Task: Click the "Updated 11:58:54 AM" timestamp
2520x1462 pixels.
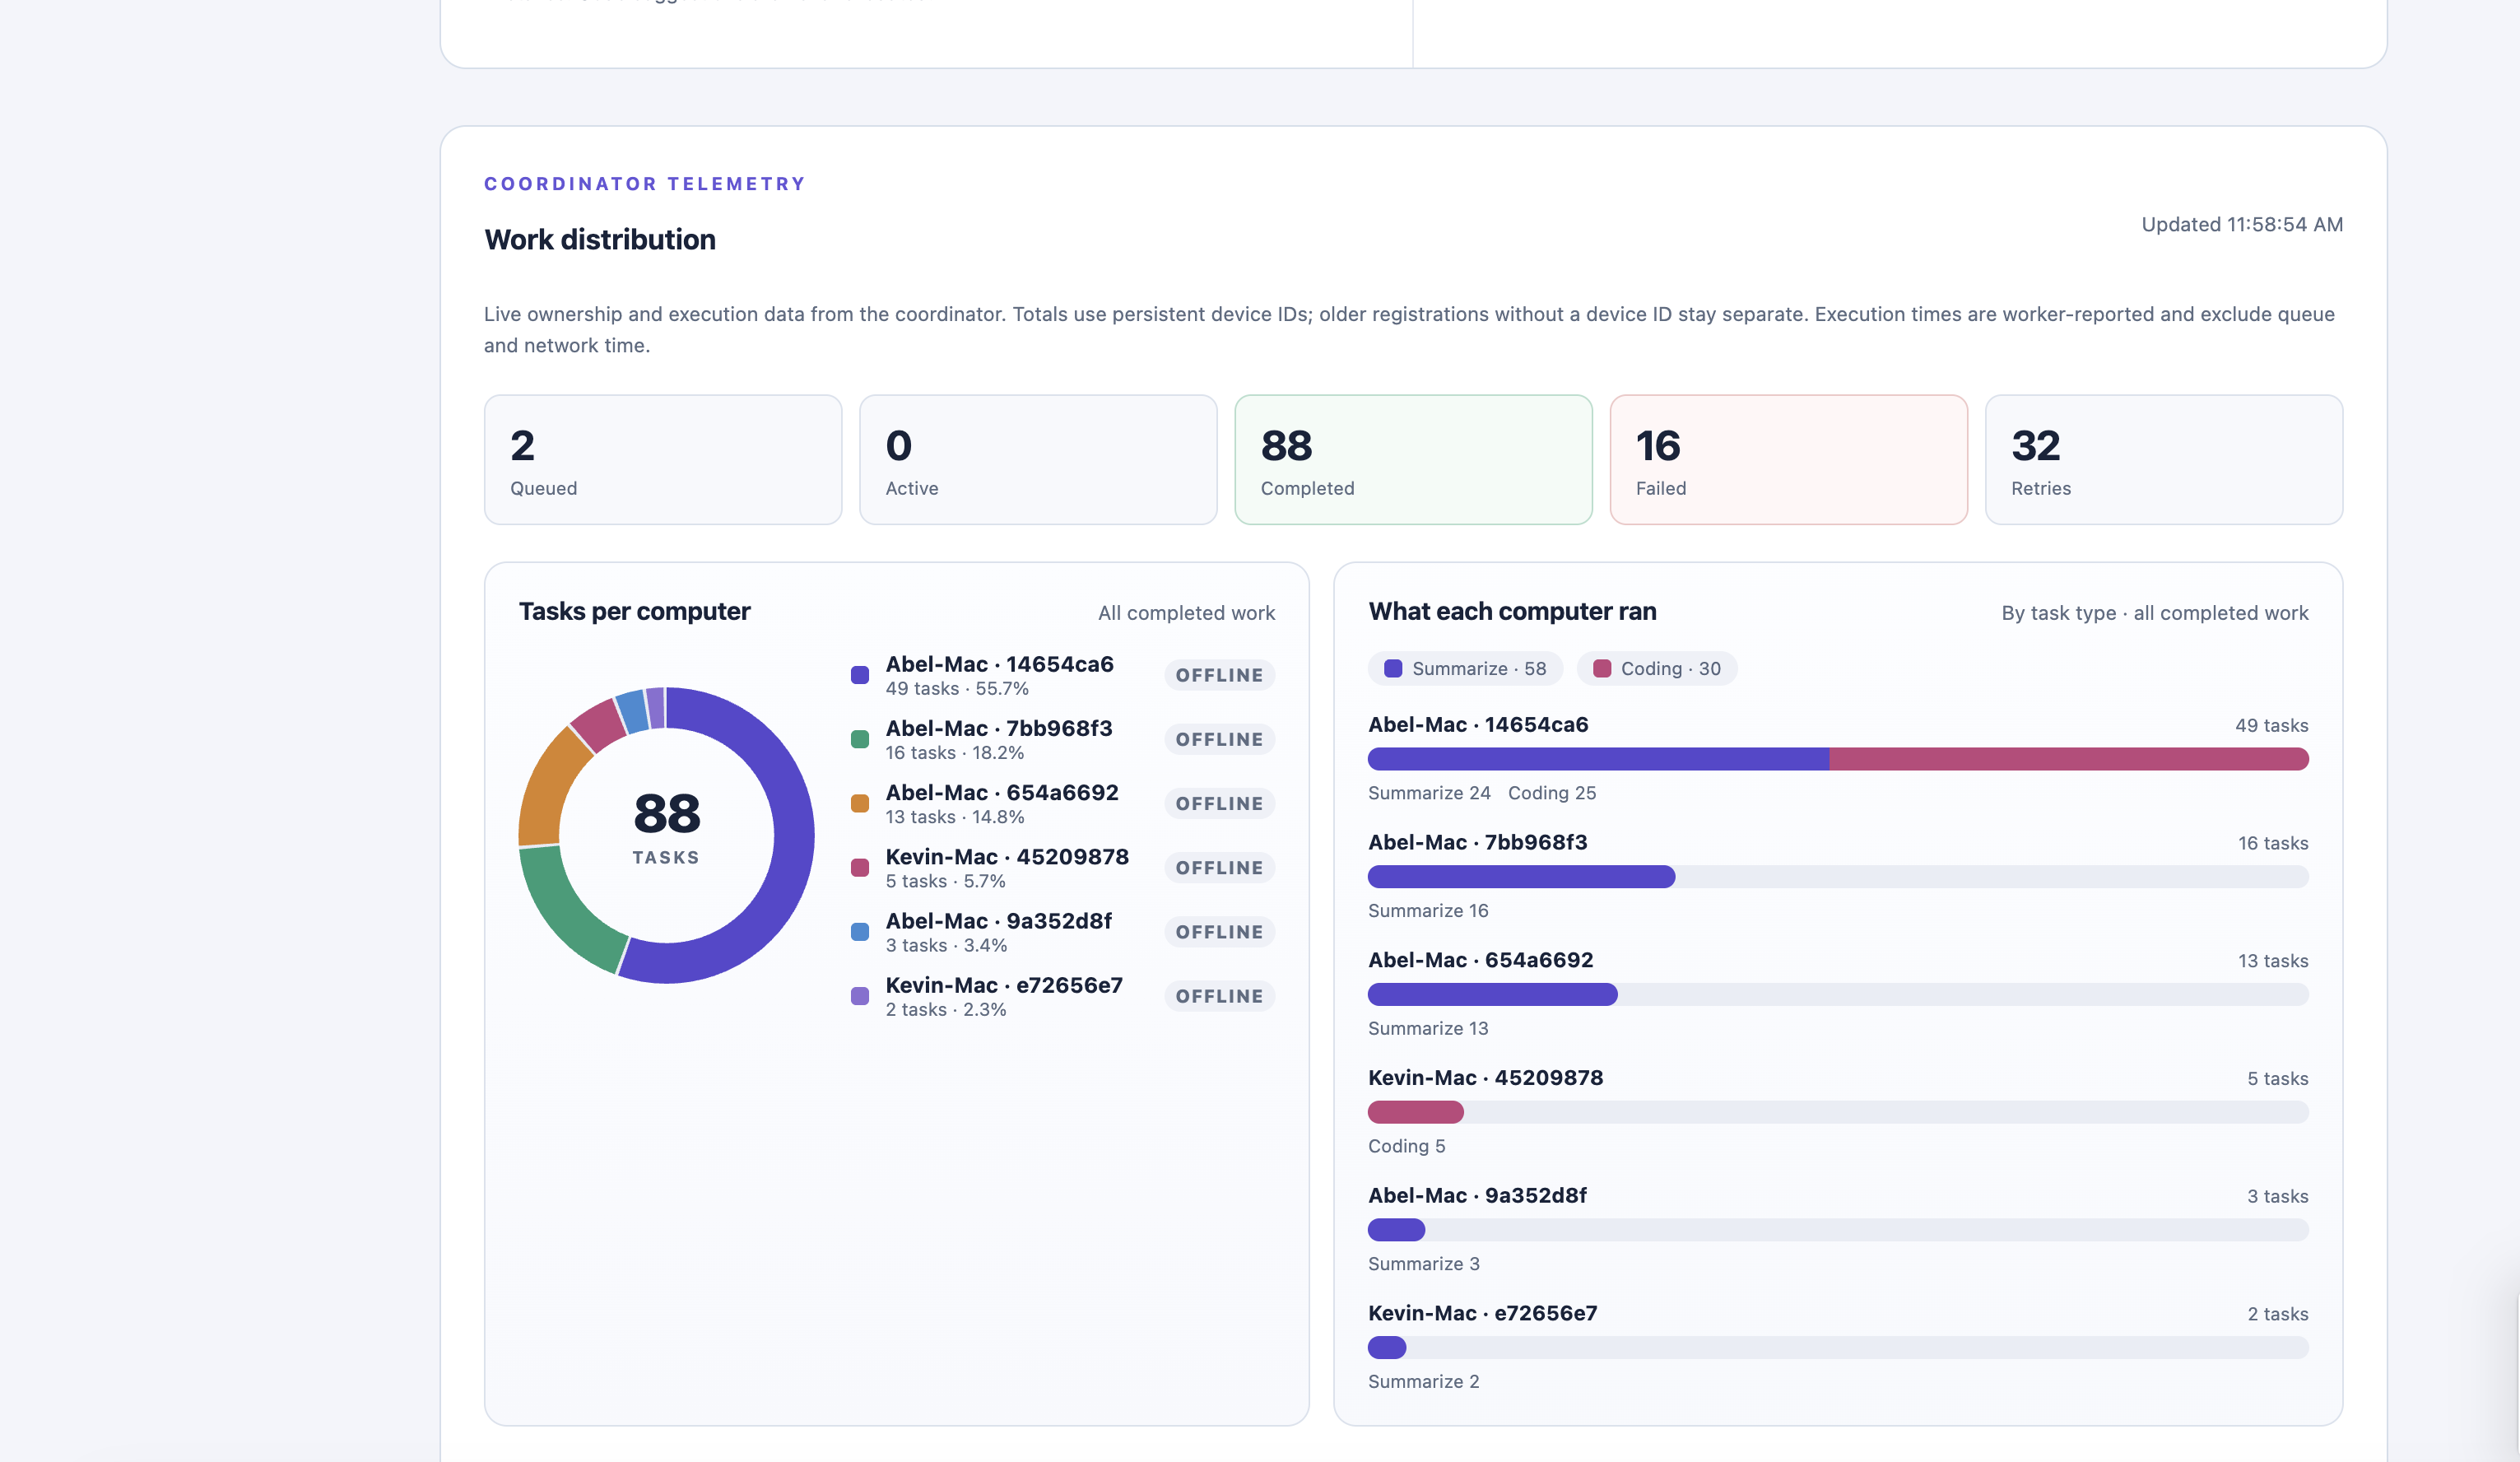Action: [x=2242, y=224]
